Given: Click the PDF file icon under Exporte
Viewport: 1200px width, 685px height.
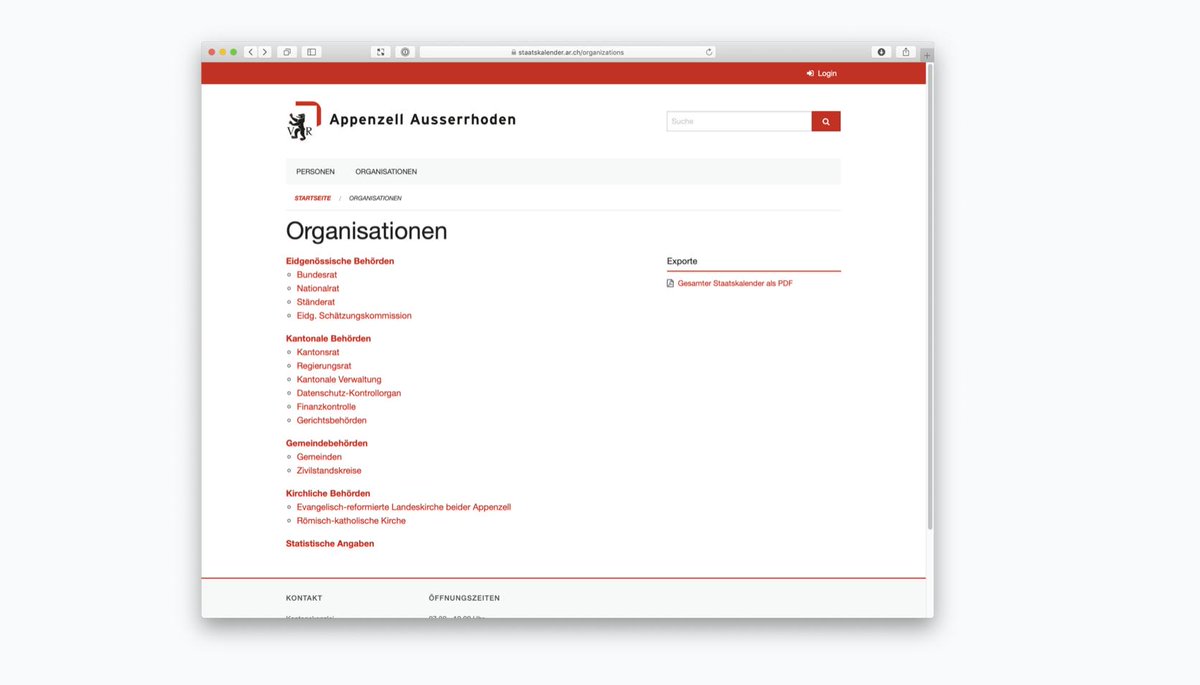Looking at the screenshot, I should click(671, 283).
